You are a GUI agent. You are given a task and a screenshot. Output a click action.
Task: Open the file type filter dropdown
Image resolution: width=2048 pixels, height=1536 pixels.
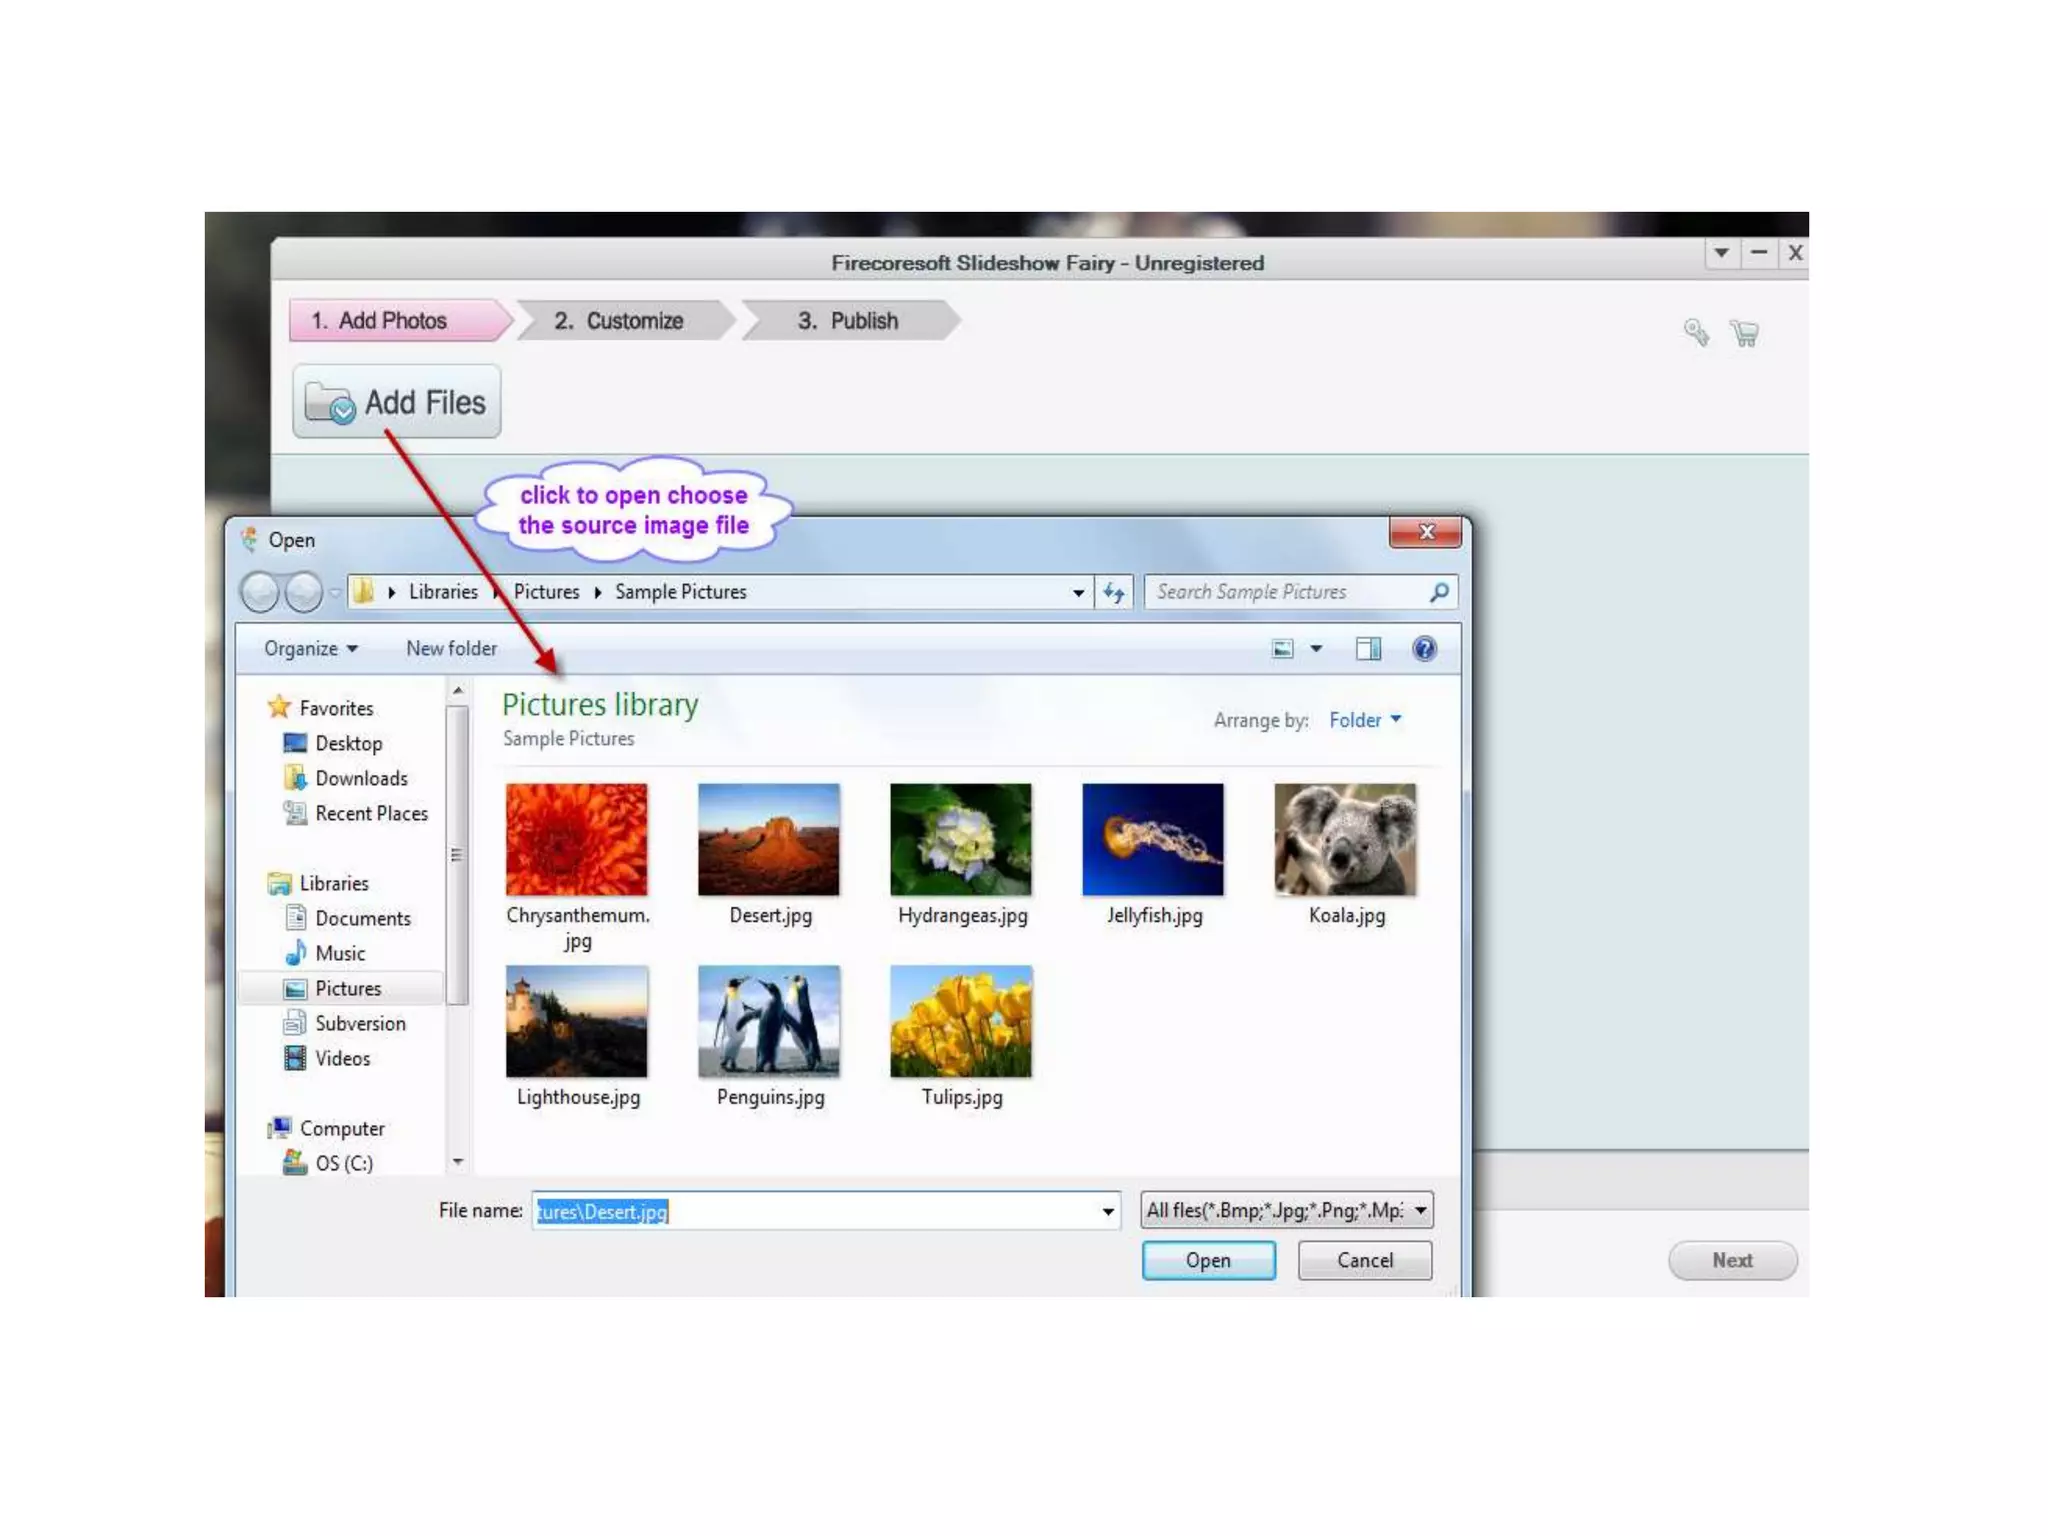tap(1286, 1210)
